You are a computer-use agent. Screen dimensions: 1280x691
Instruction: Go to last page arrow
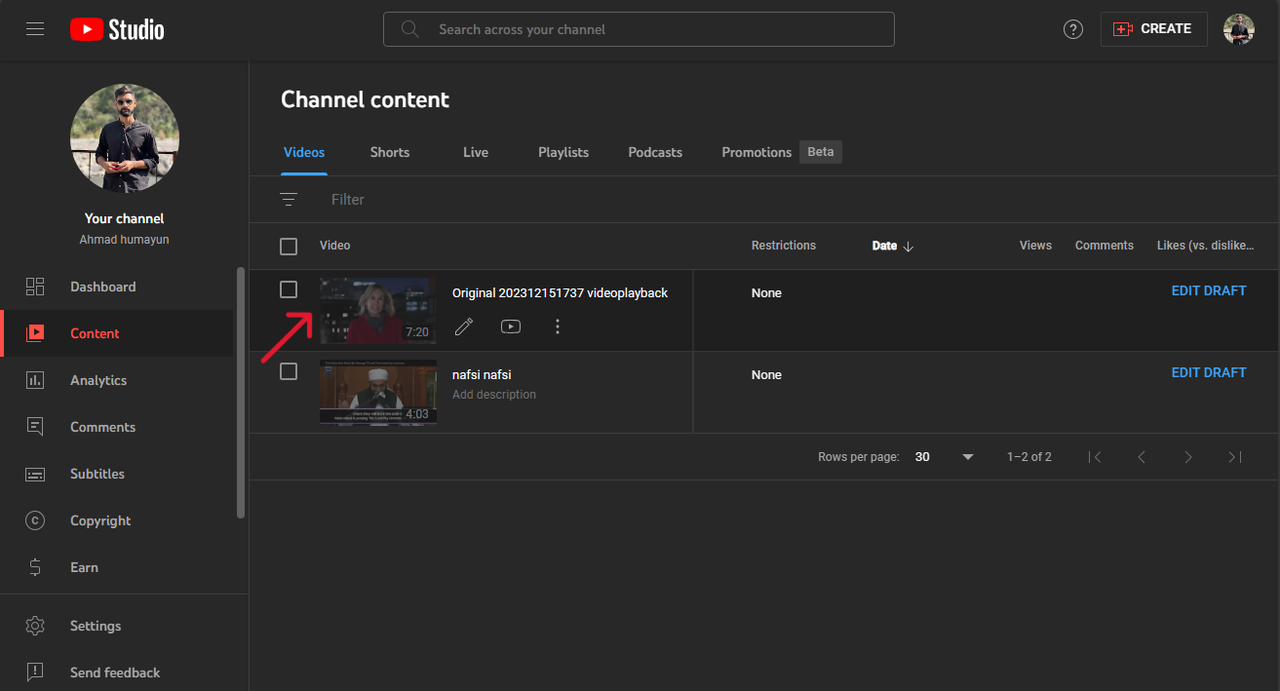(1235, 457)
